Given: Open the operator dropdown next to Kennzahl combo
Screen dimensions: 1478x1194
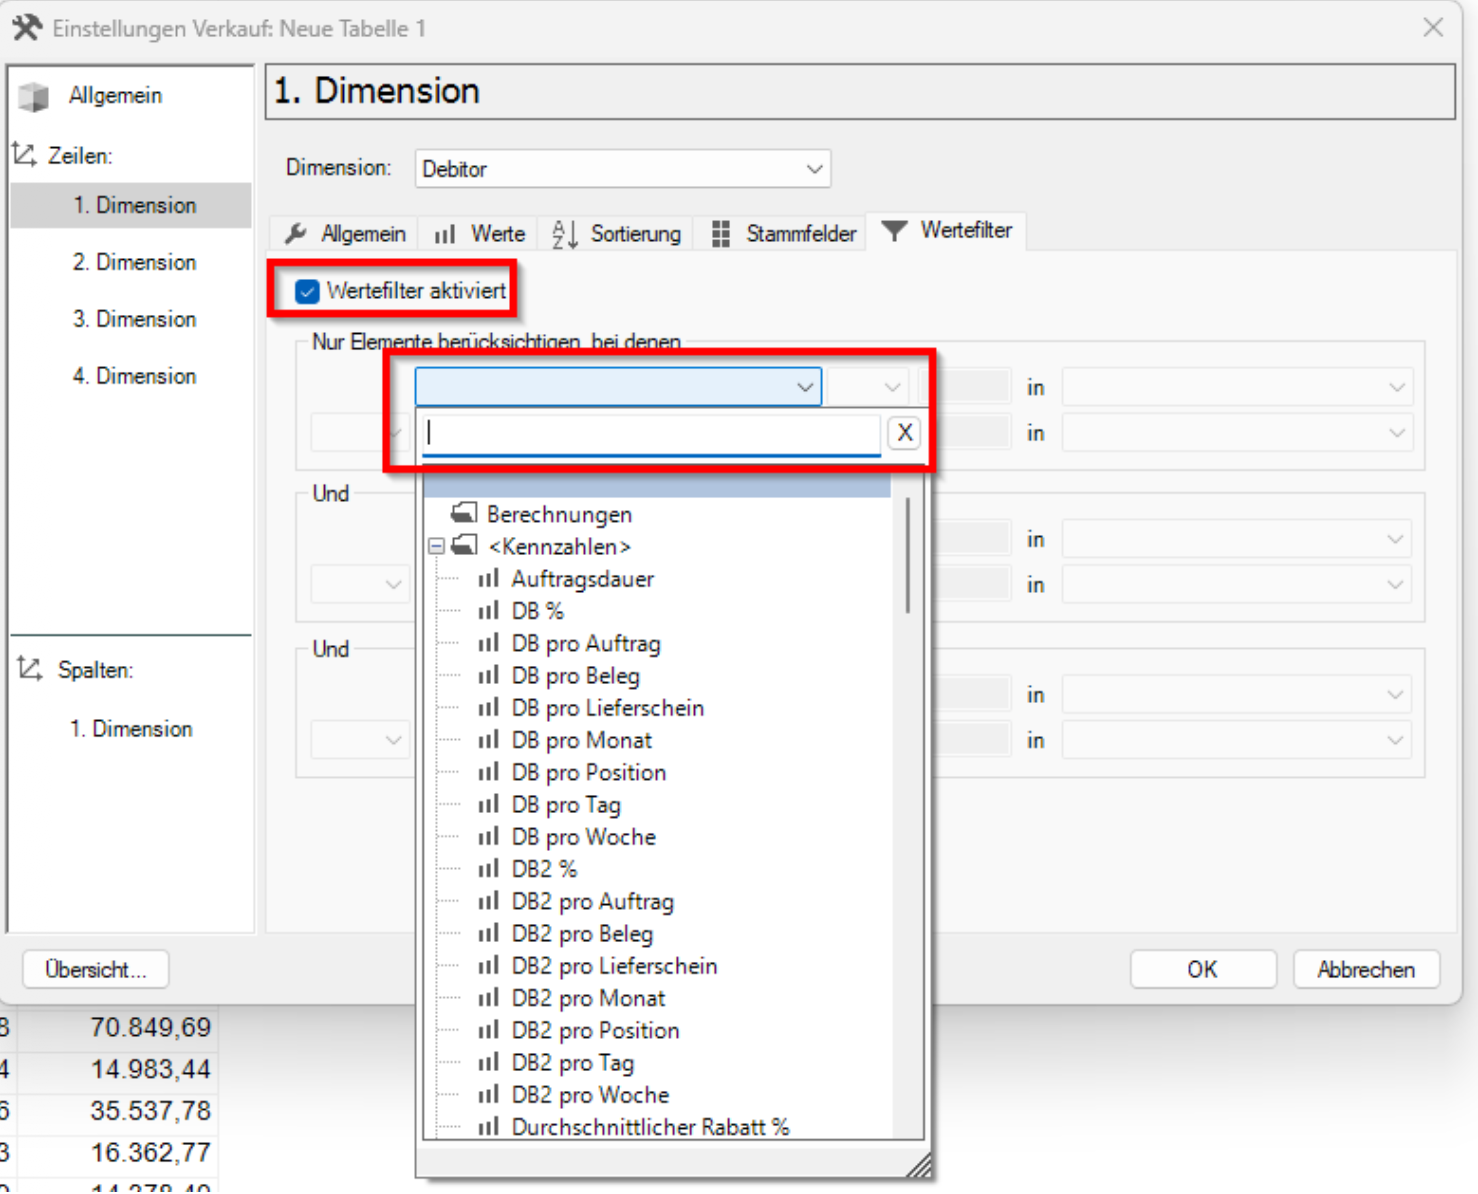Looking at the screenshot, I should 868,387.
